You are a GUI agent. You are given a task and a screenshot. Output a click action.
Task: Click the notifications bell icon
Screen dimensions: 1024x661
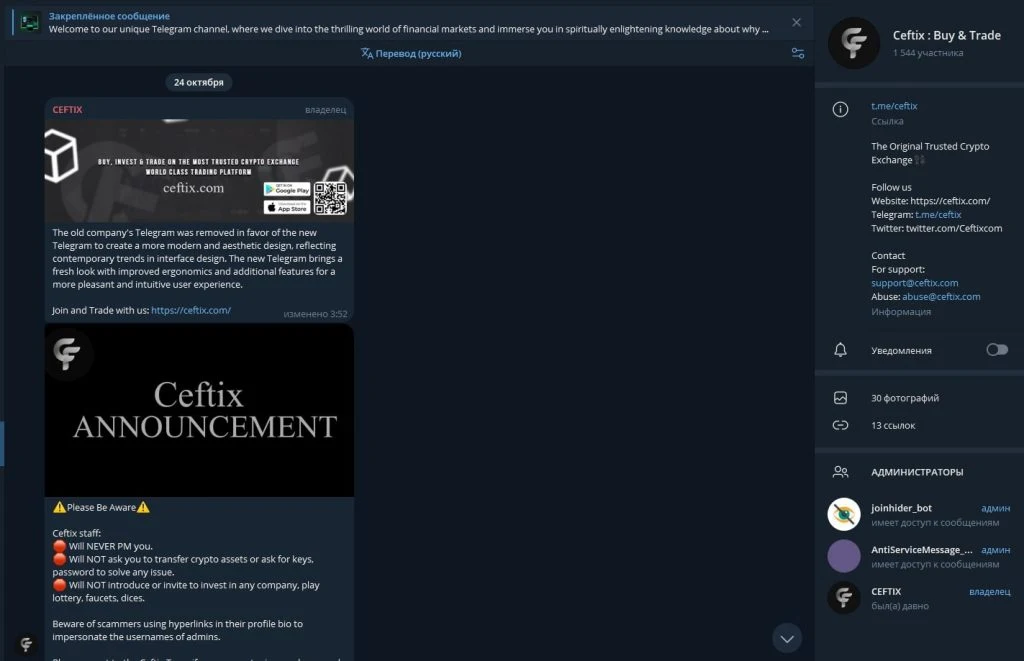[x=840, y=350]
